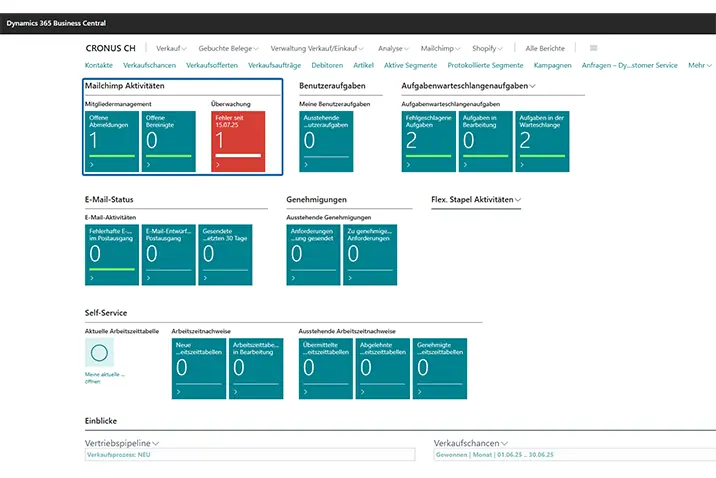Screen dimensions: 716x478
Task: Open the Aufgaben in der Warteschlange tile
Action: click(x=542, y=142)
